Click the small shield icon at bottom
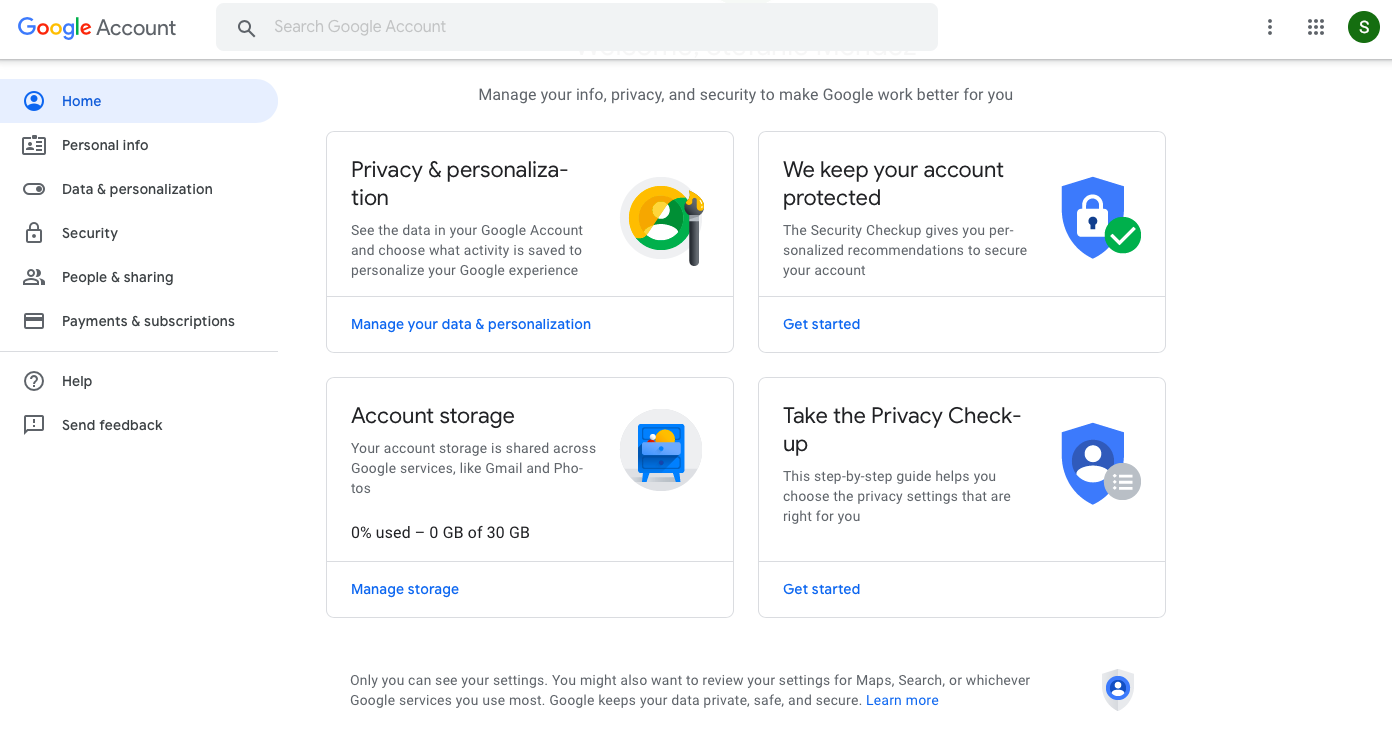The image size is (1392, 744). (x=1118, y=689)
